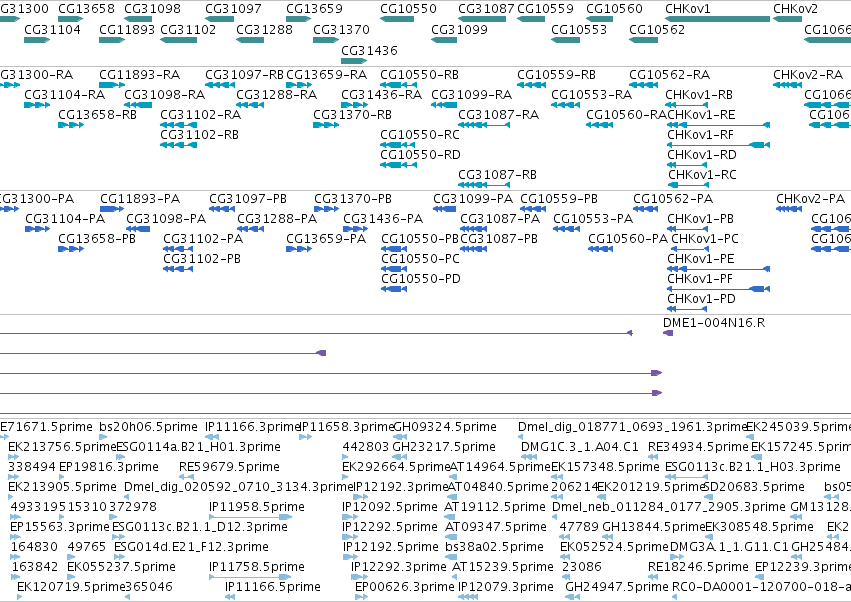Select transcript CHKov1-RE
851x602 pixels.
tap(701, 115)
